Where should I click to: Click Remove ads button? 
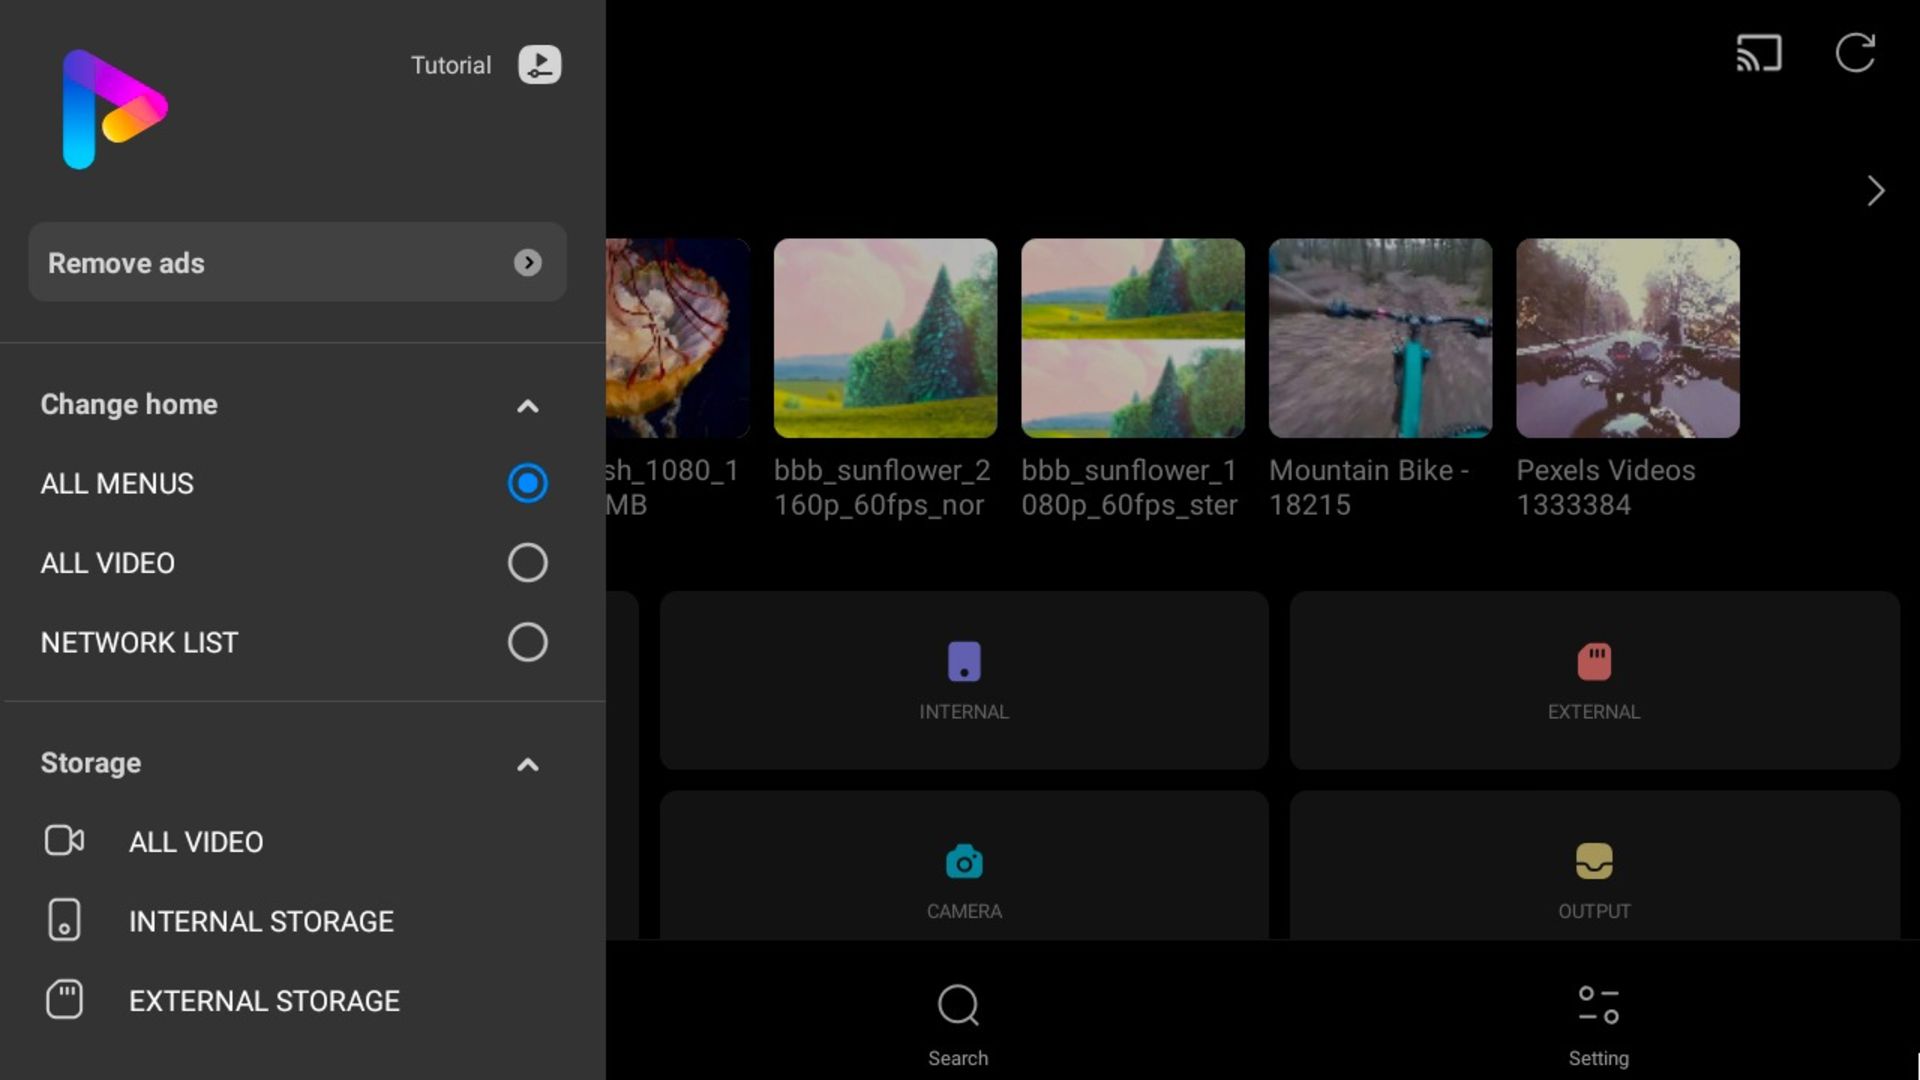click(x=295, y=261)
